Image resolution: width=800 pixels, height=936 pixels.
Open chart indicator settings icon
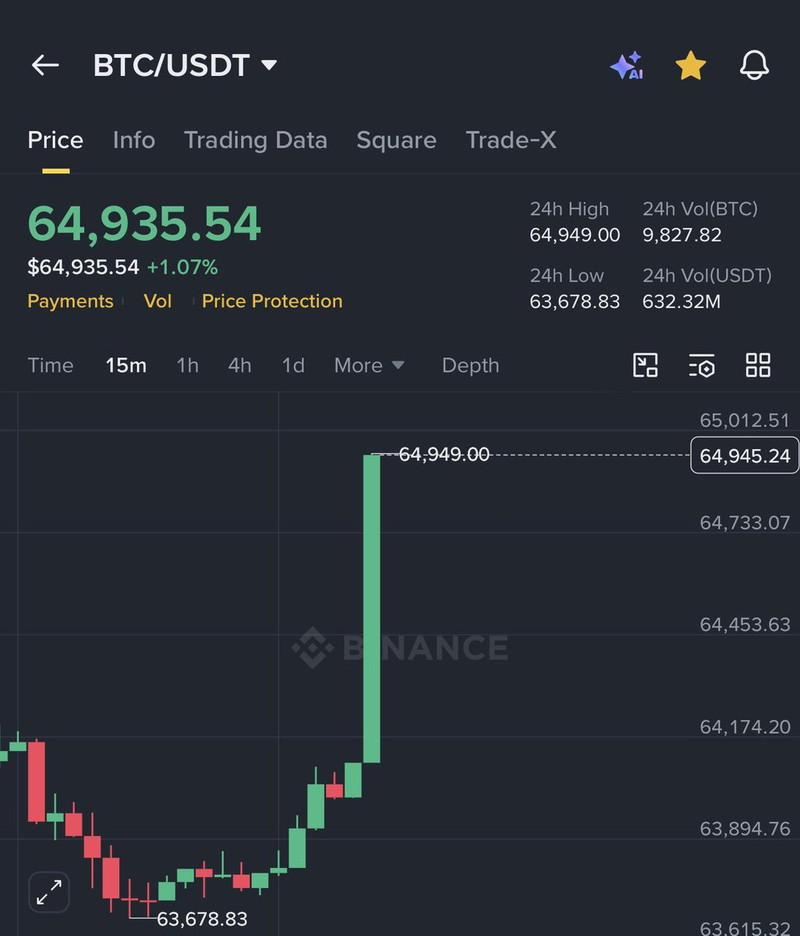click(701, 365)
